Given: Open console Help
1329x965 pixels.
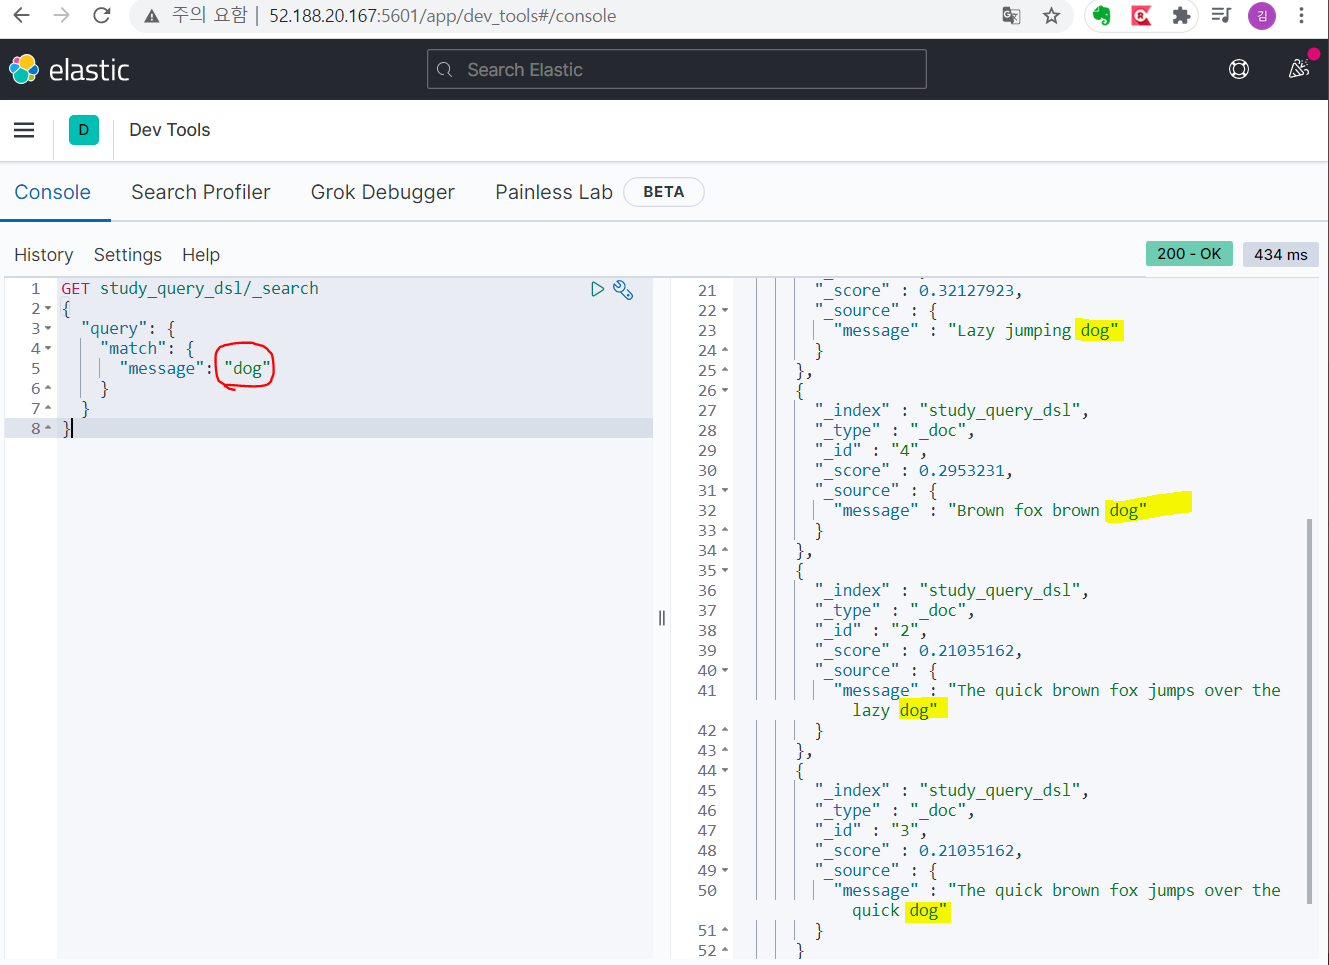Looking at the screenshot, I should pos(201,255).
